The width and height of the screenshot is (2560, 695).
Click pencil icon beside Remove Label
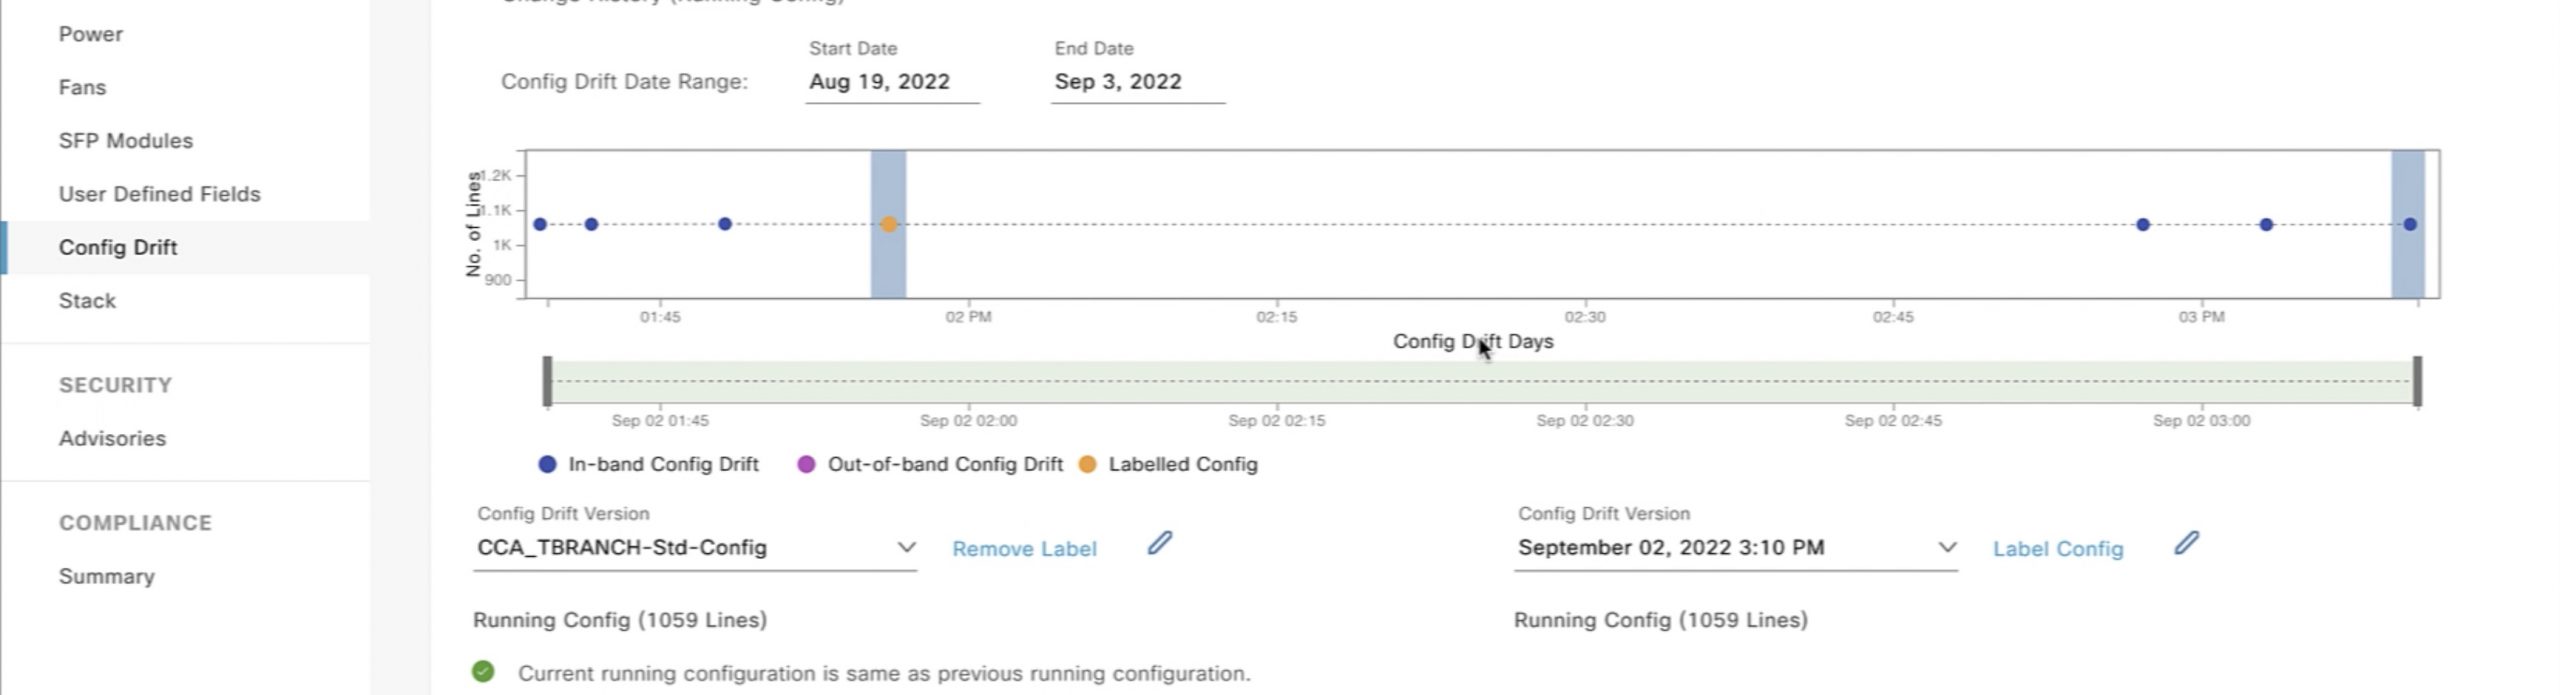[1159, 543]
